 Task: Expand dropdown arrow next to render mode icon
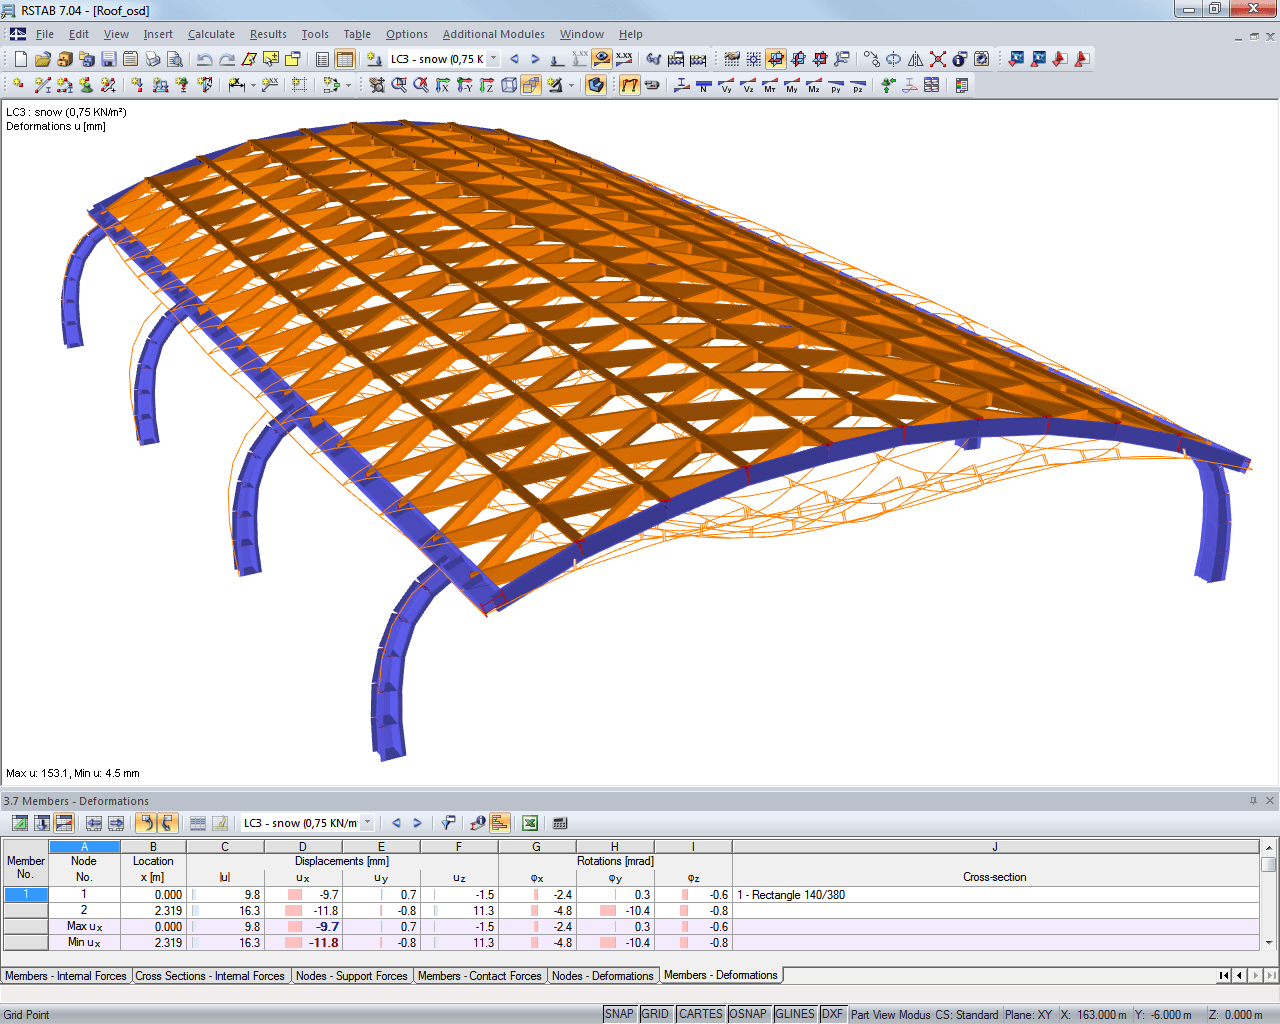click(x=572, y=85)
